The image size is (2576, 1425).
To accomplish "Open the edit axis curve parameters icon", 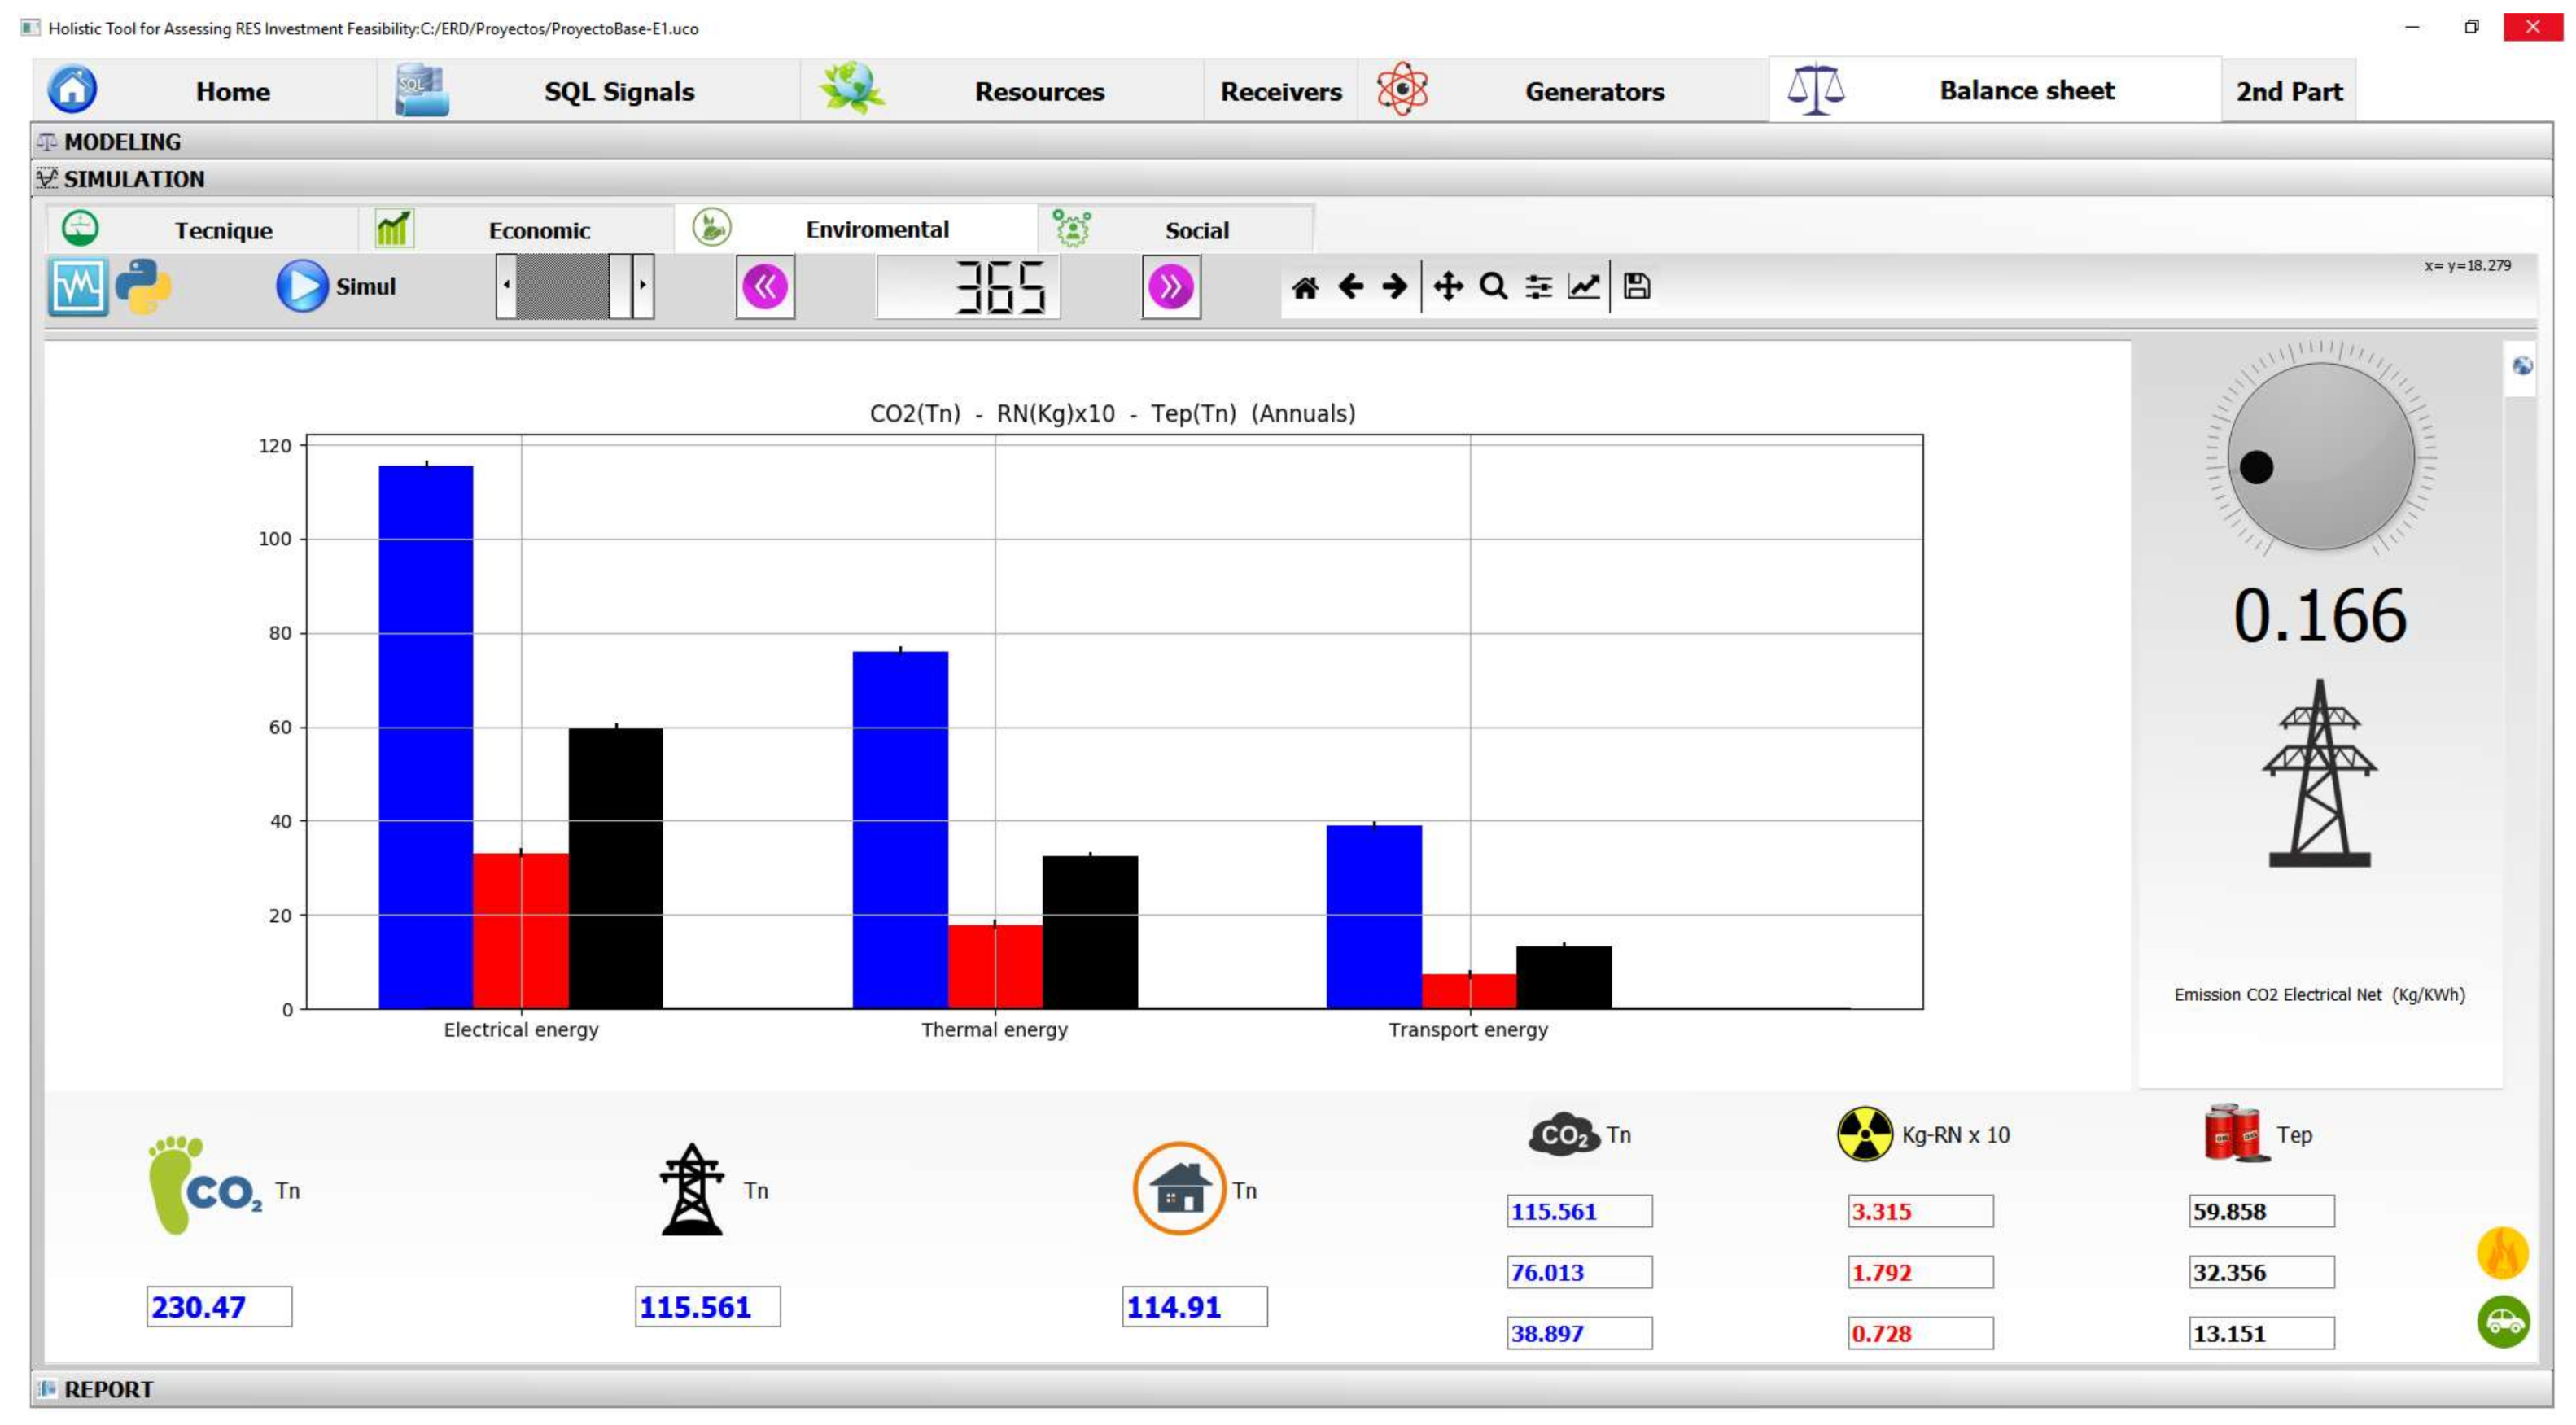I will tap(1584, 288).
